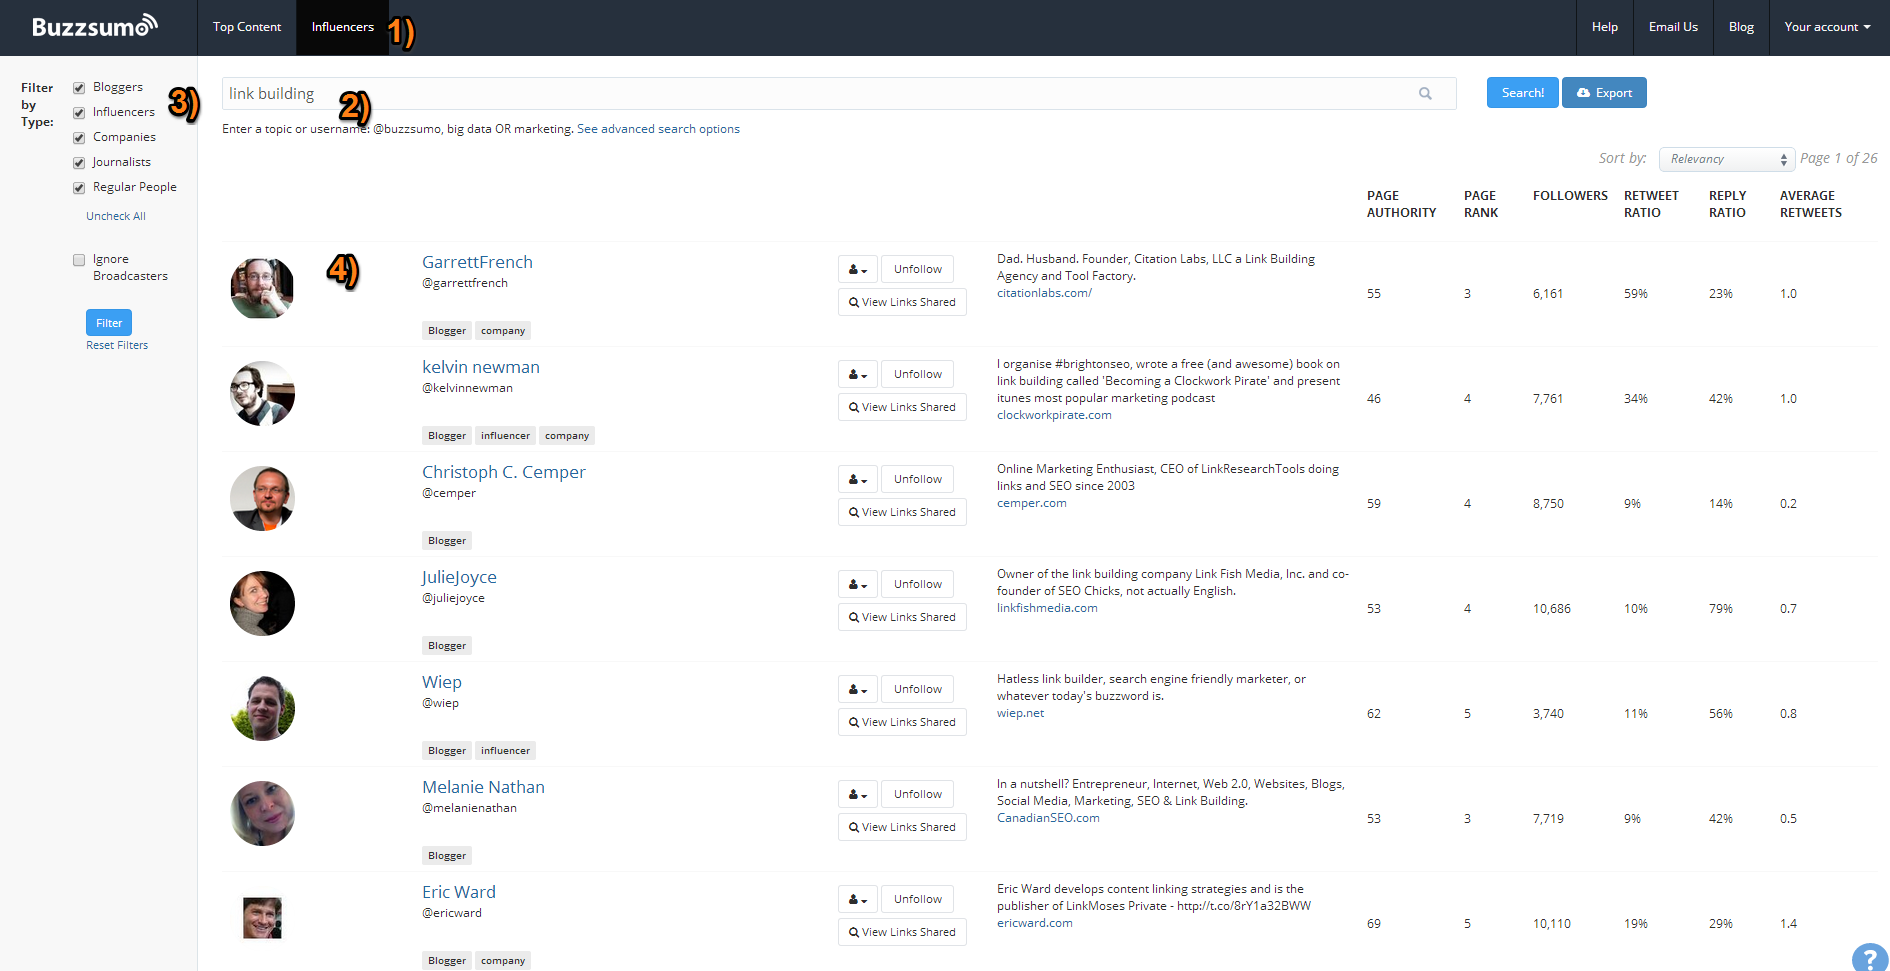View links shared by Christoph C. Cemper
This screenshot has height=971, width=1890.
pos(902,512)
